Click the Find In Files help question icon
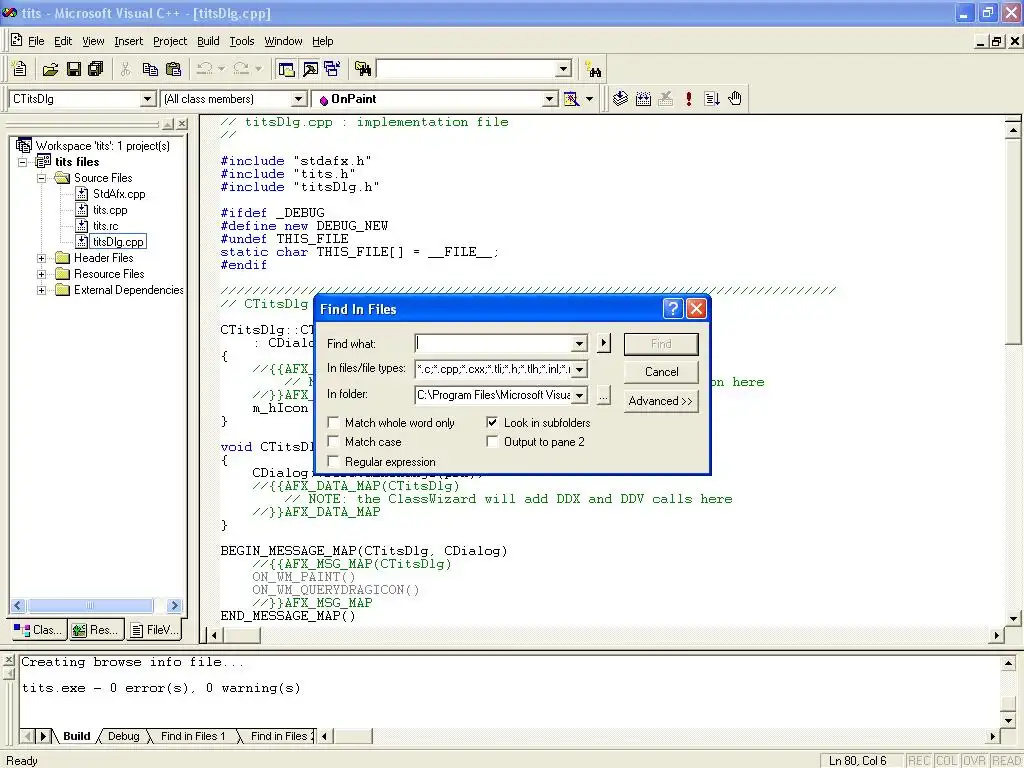Viewport: 1024px width, 768px height. click(673, 308)
